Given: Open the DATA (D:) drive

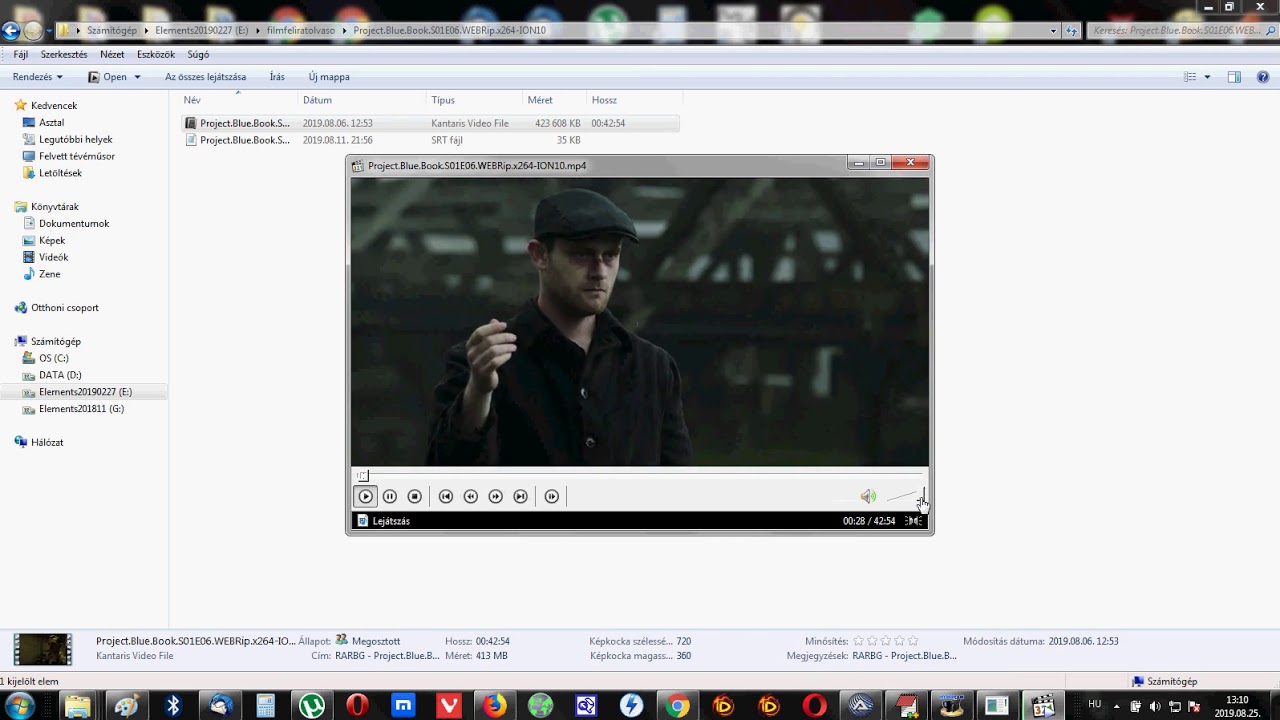Looking at the screenshot, I should 60,375.
